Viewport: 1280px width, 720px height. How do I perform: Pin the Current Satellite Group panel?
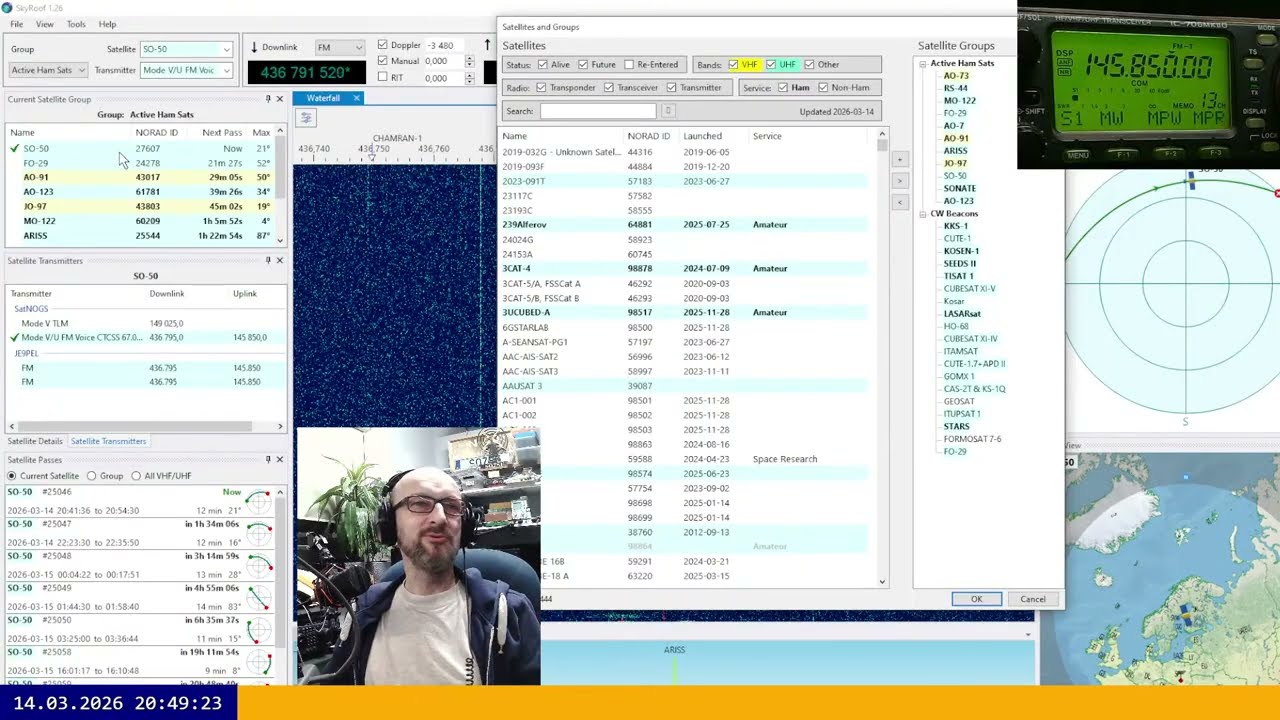268,99
